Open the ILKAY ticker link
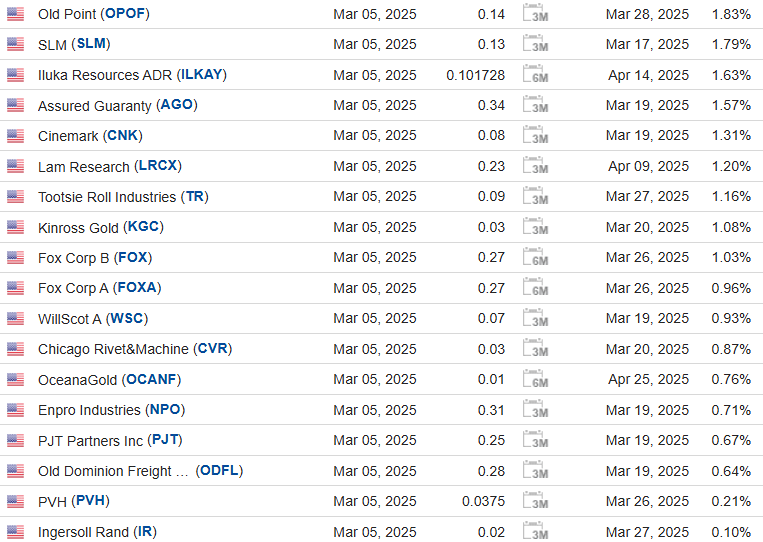The height and width of the screenshot is (542, 763). pos(204,75)
